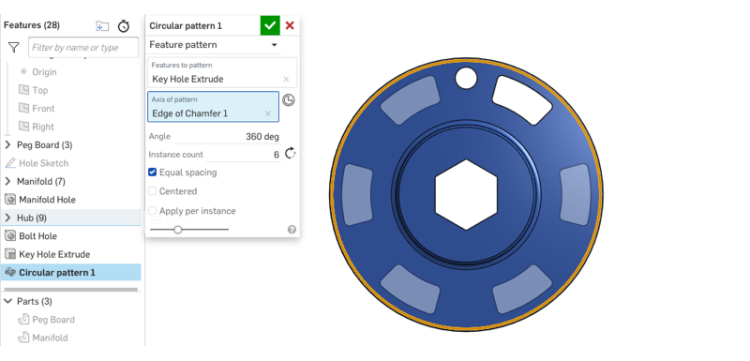Select Origin in the feature tree
Viewport: 750px width, 361px height.
(x=44, y=72)
